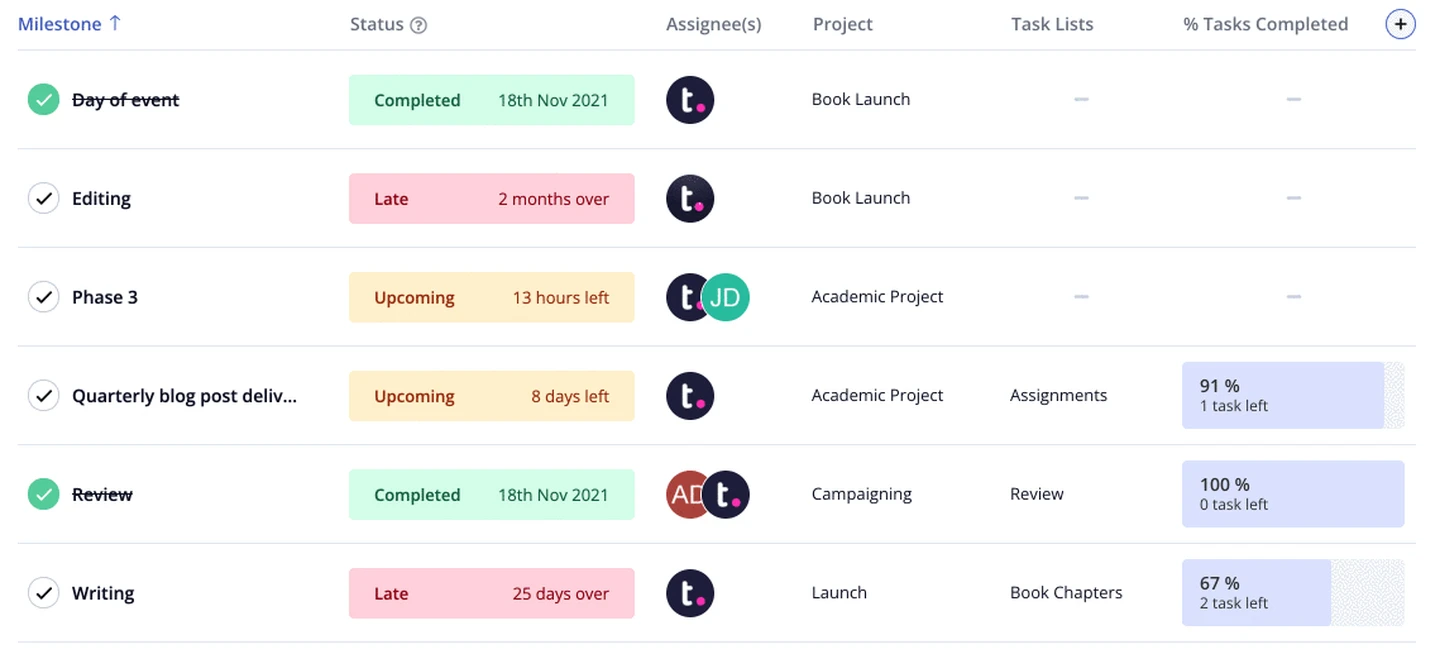The height and width of the screenshot is (654, 1440).
Task: Sort by the Milestone column header
Action: coord(60,24)
